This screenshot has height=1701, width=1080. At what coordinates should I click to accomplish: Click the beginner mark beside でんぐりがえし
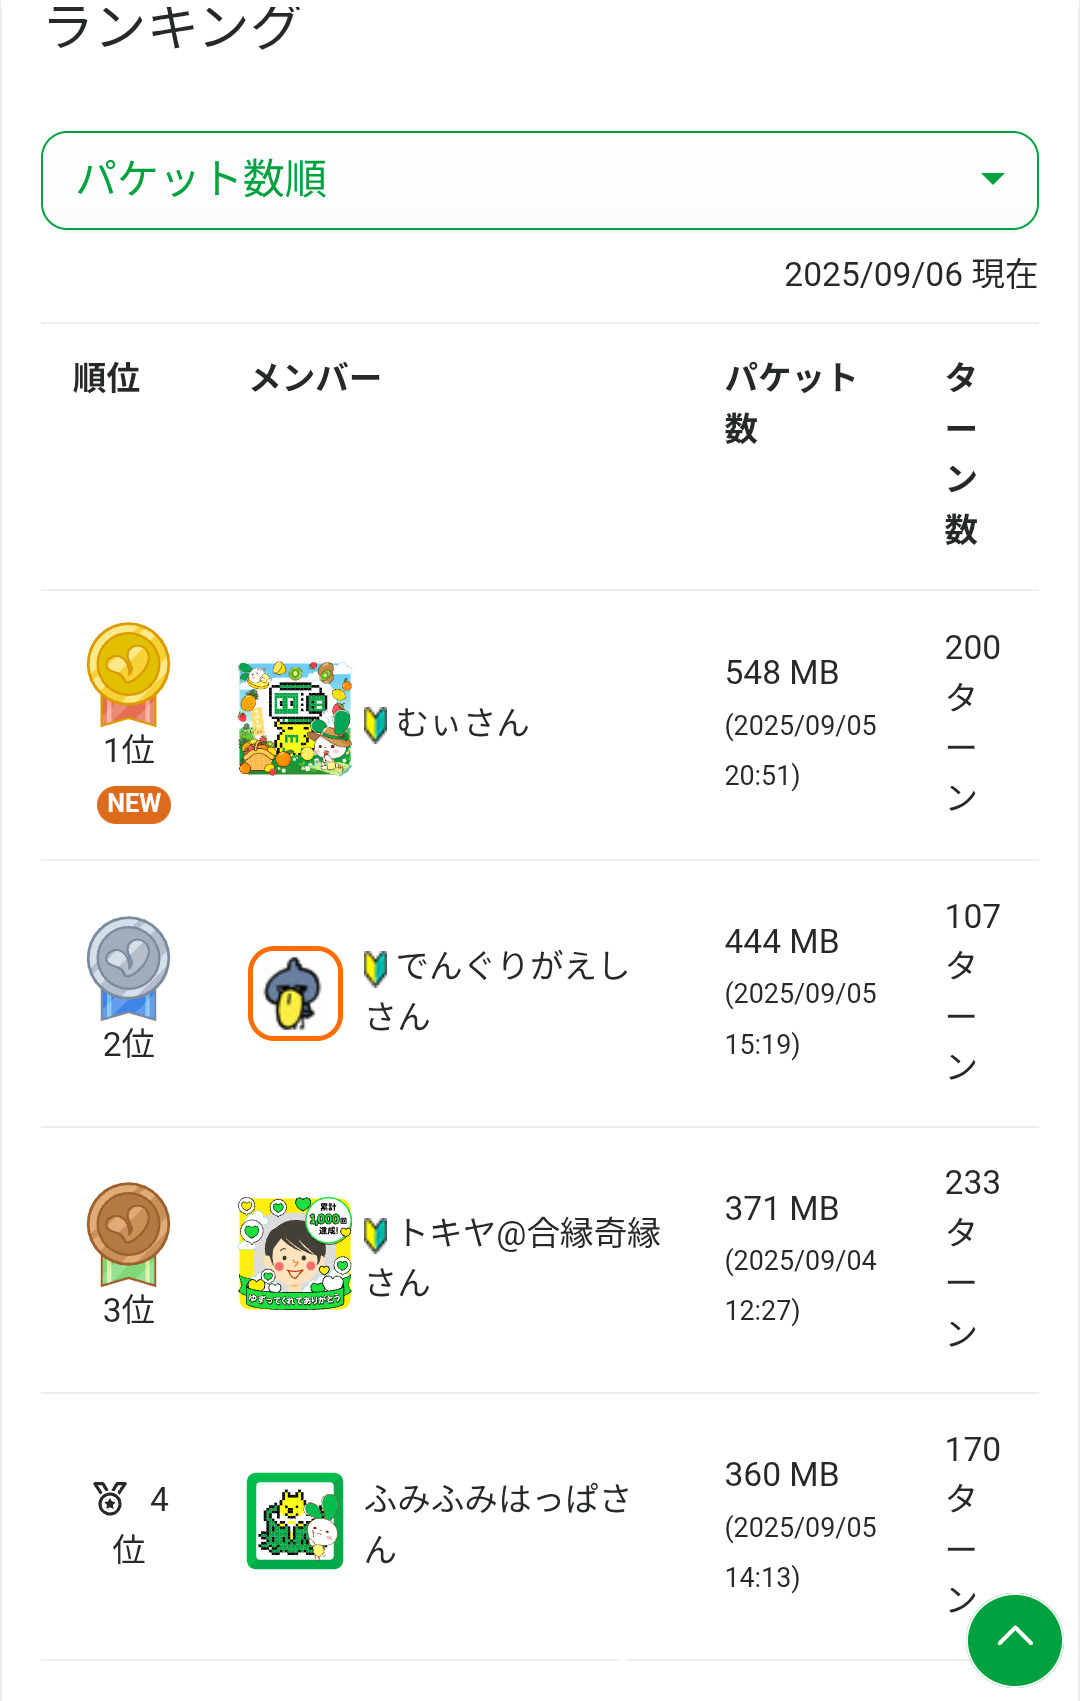[x=376, y=967]
